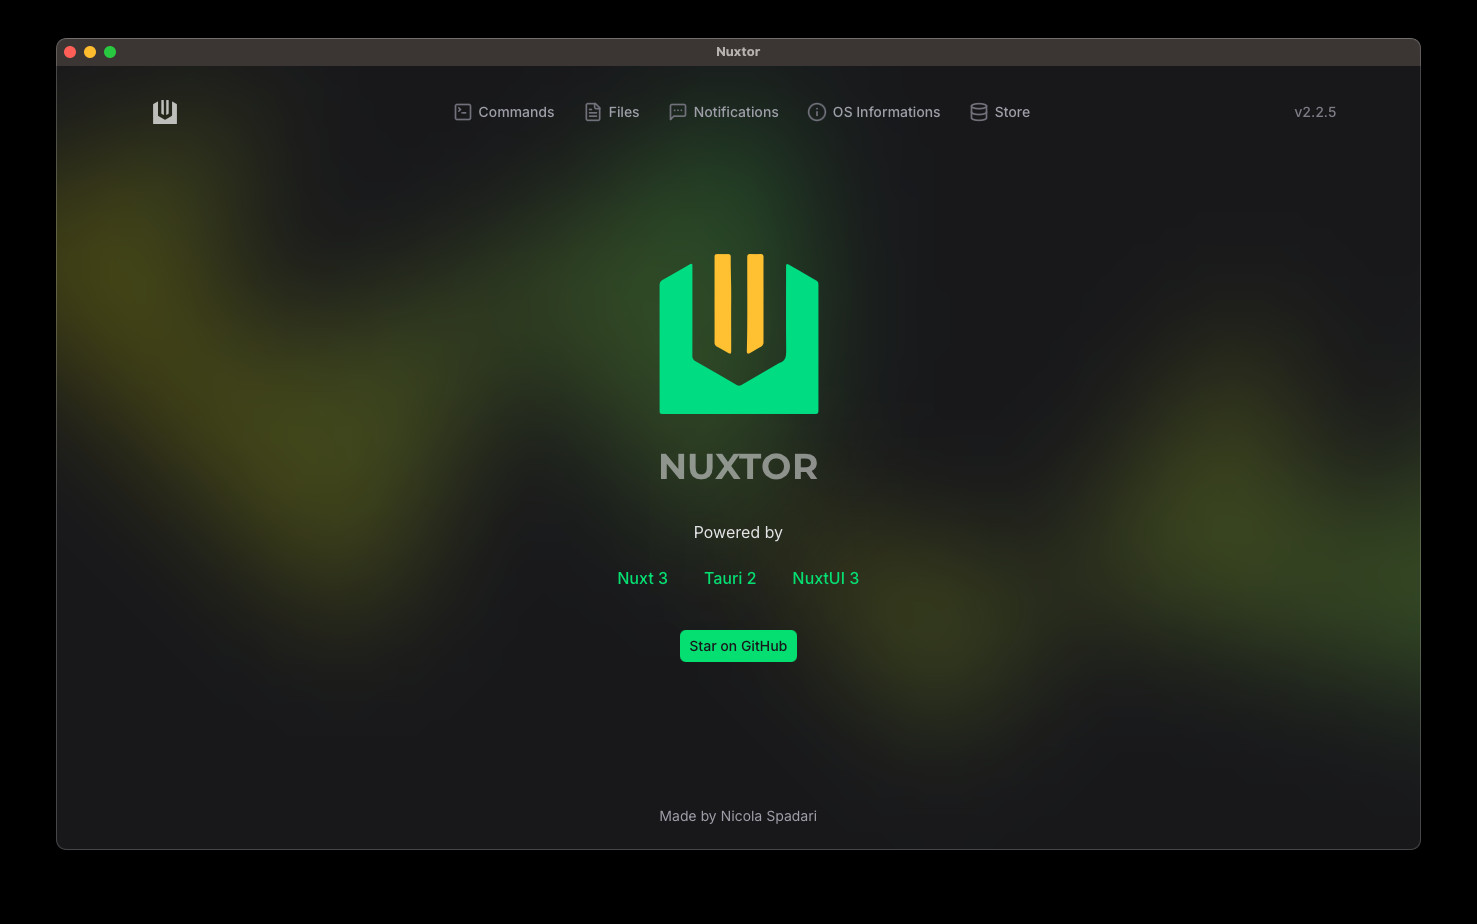Open the Commands page
This screenshot has height=924, width=1477.
504,112
